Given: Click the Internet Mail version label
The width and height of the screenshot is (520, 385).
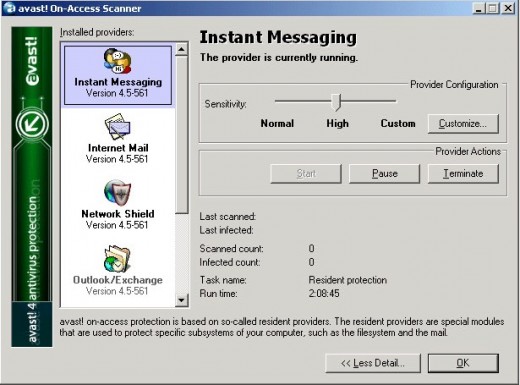Looking at the screenshot, I should (117, 159).
